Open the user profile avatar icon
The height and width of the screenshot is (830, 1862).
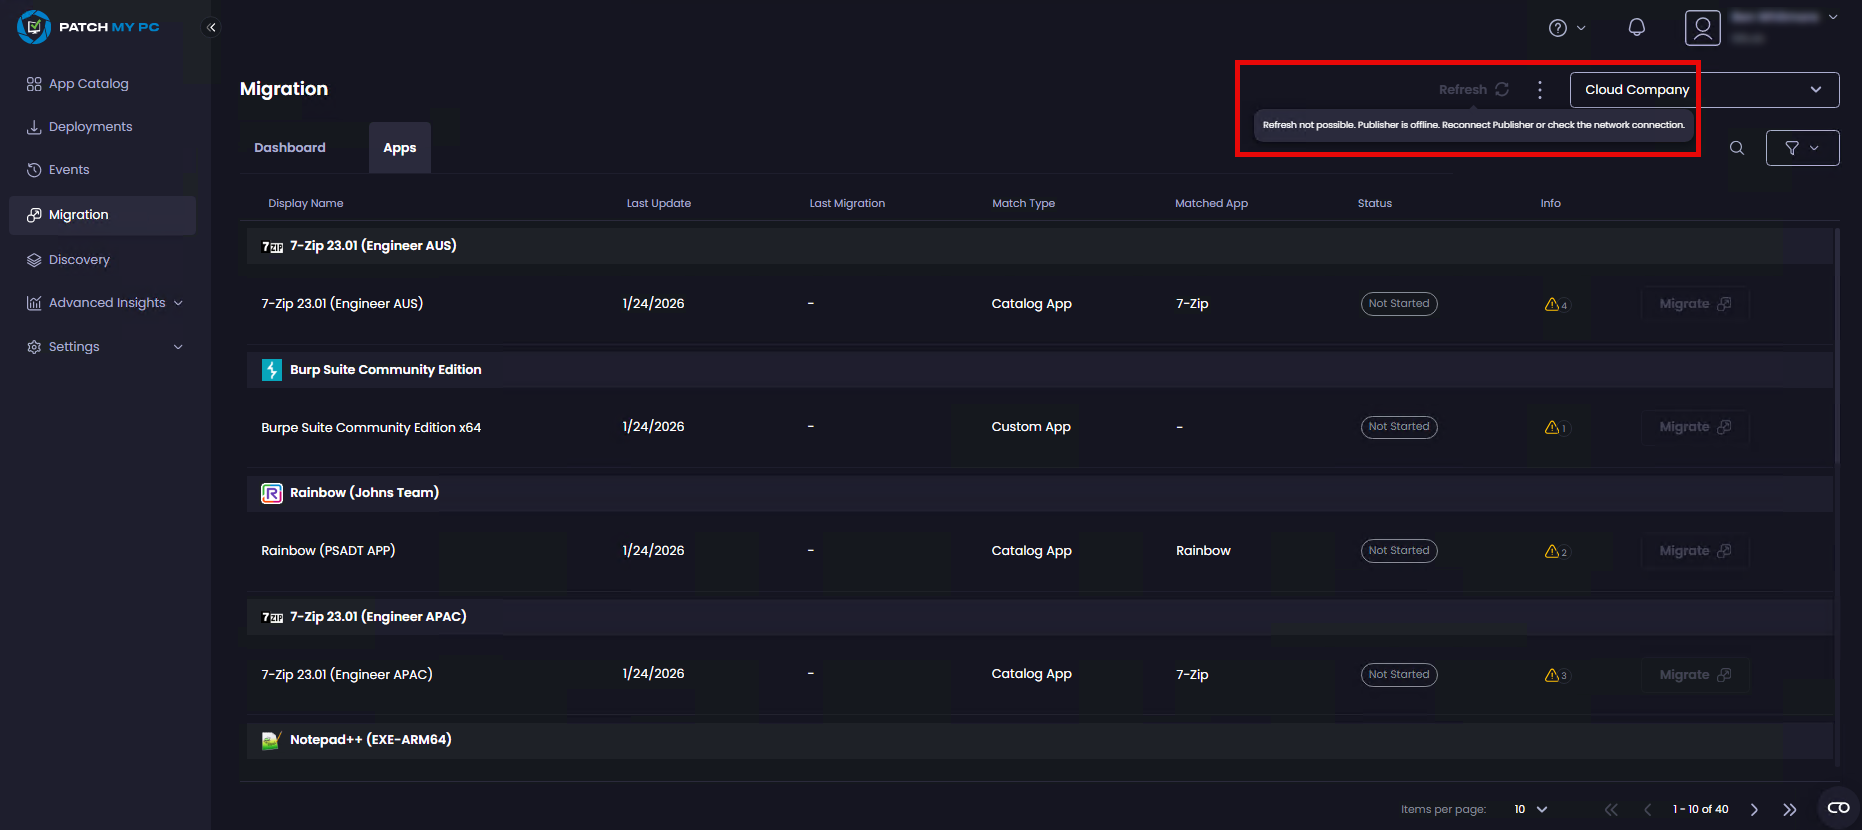[1702, 28]
